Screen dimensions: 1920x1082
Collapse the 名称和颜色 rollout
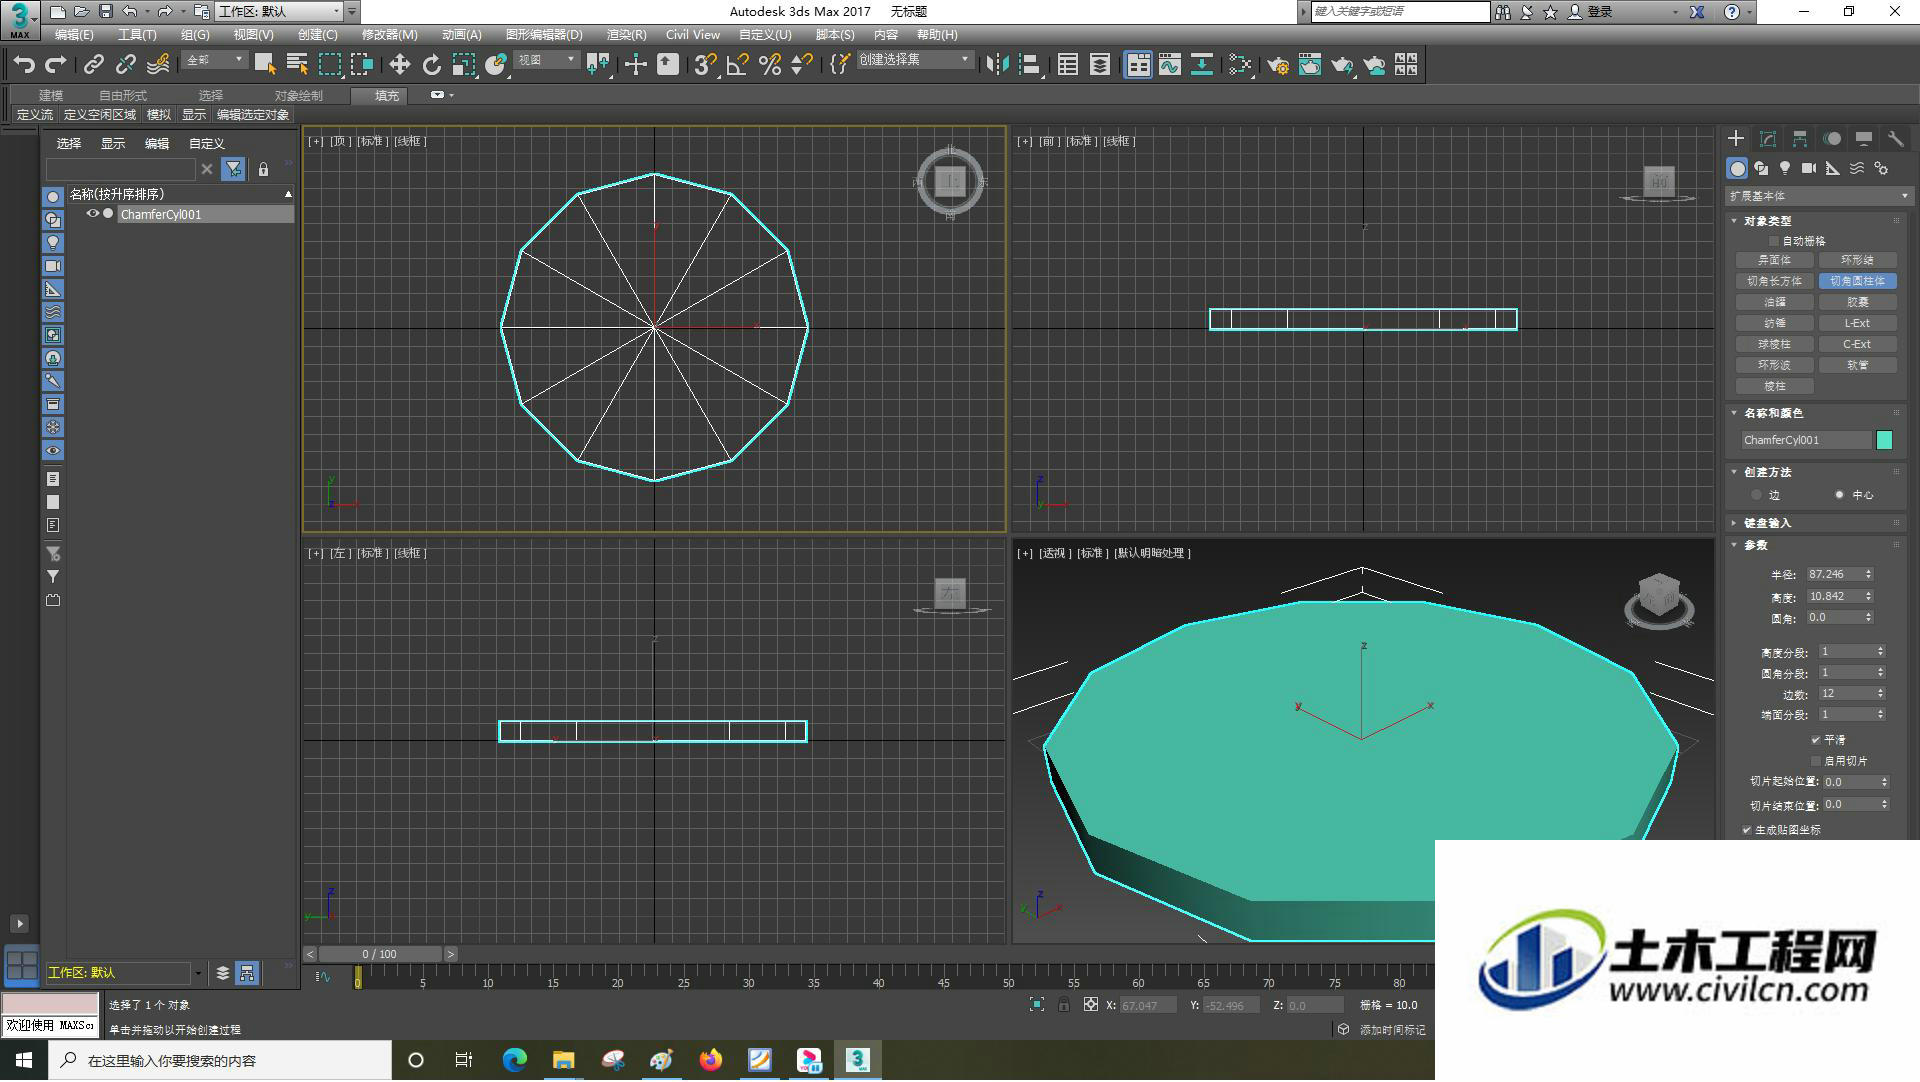1773,413
